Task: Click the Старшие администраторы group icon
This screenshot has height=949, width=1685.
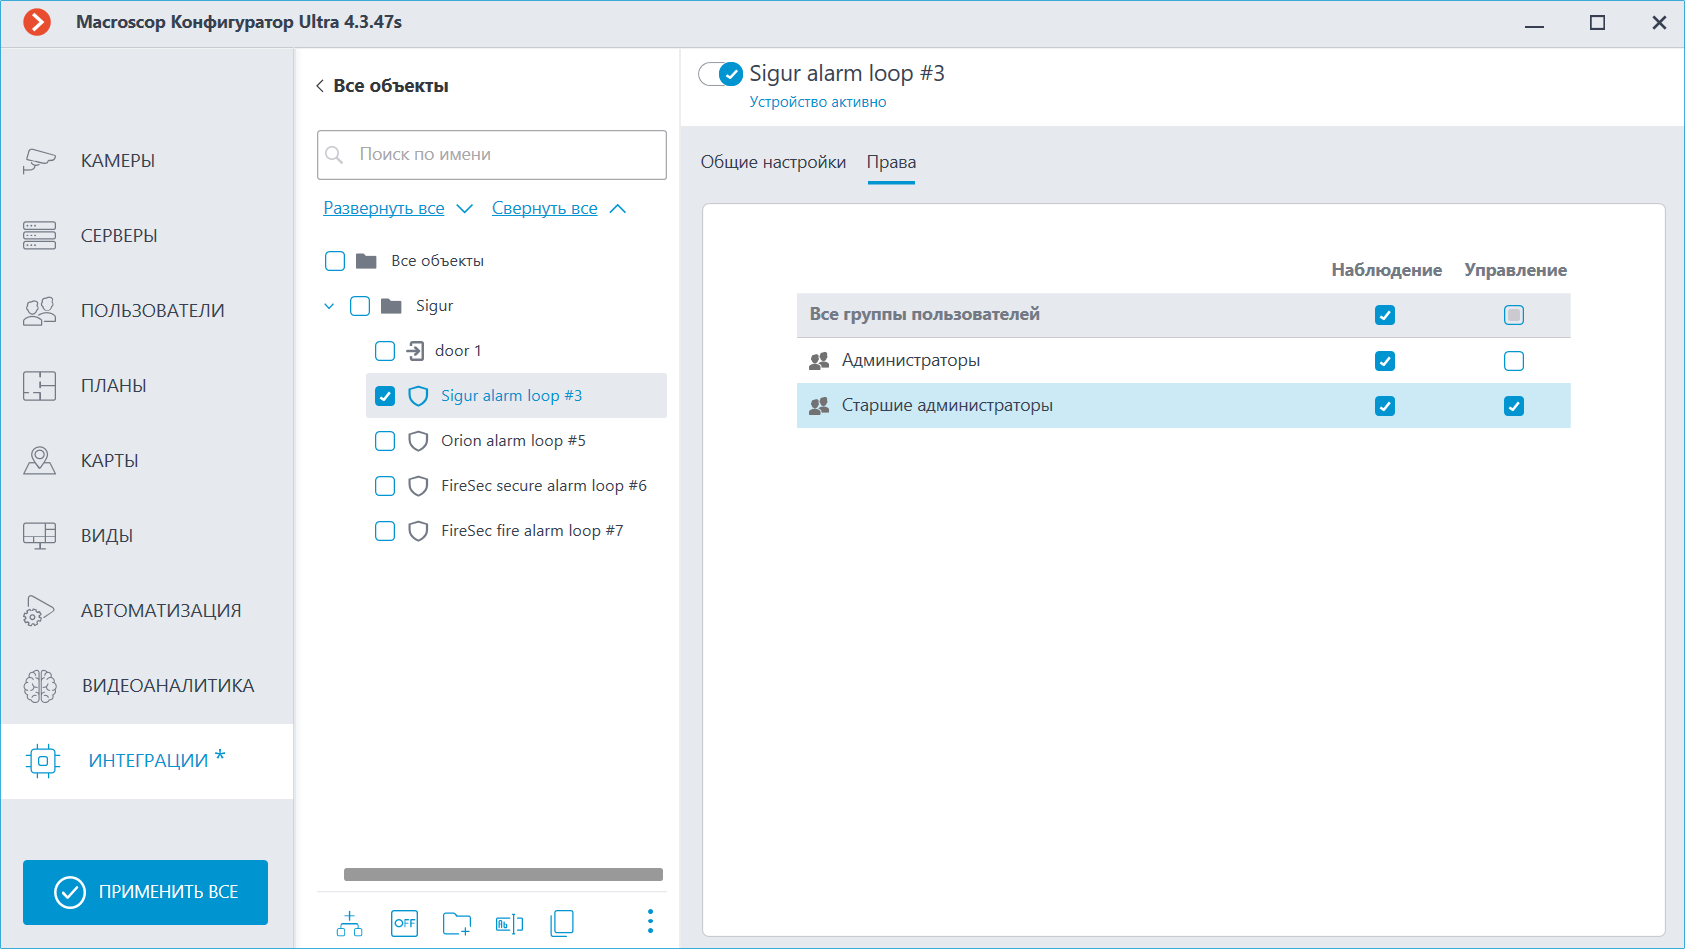Action: tap(819, 406)
